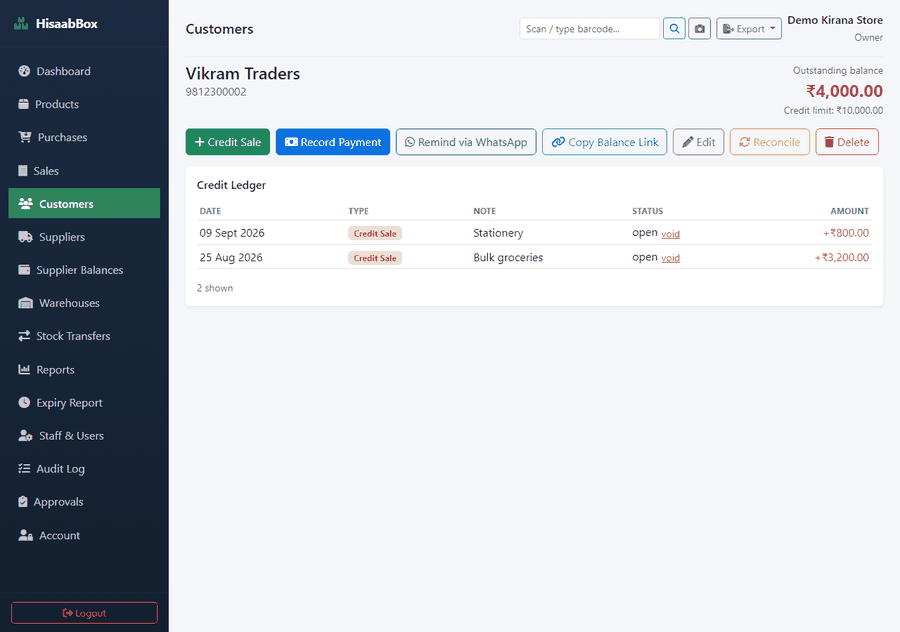Click the +₹800.00 amount
Screen dimensions: 900x632
(846, 233)
